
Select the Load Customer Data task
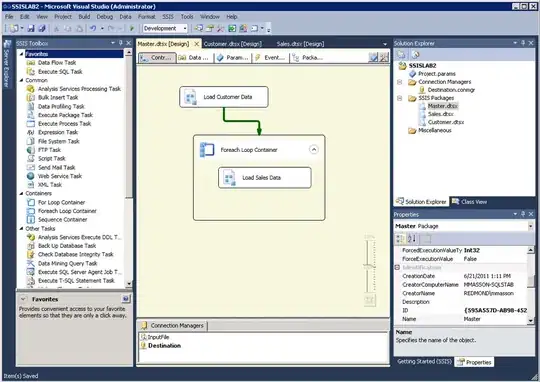(x=224, y=97)
